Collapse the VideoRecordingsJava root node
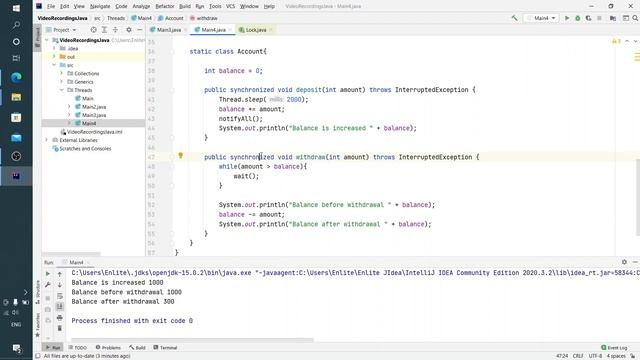 coord(47,40)
